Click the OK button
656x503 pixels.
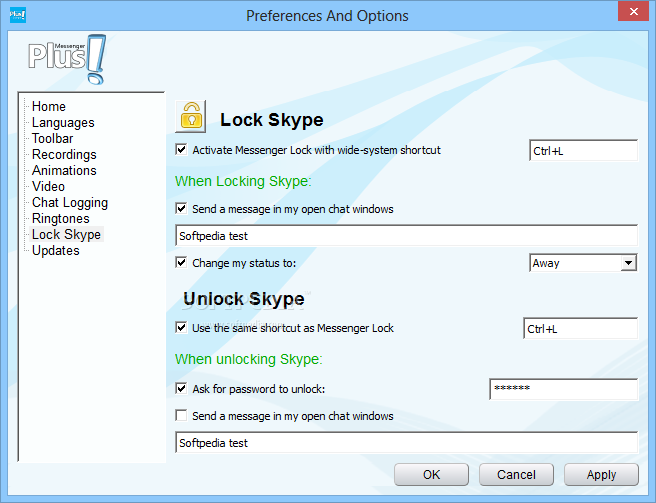[431, 475]
